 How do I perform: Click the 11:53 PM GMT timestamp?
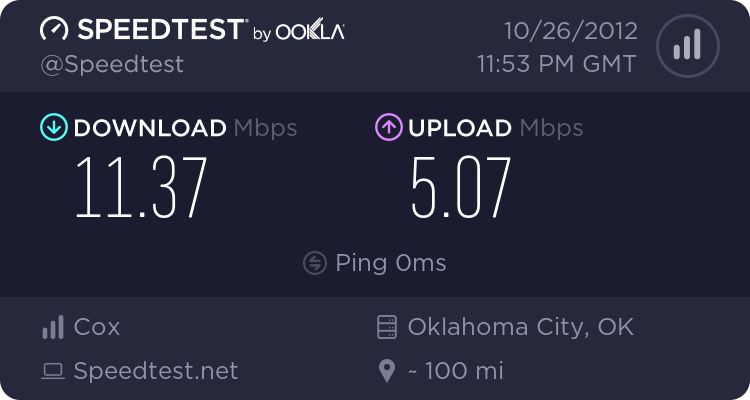556,64
